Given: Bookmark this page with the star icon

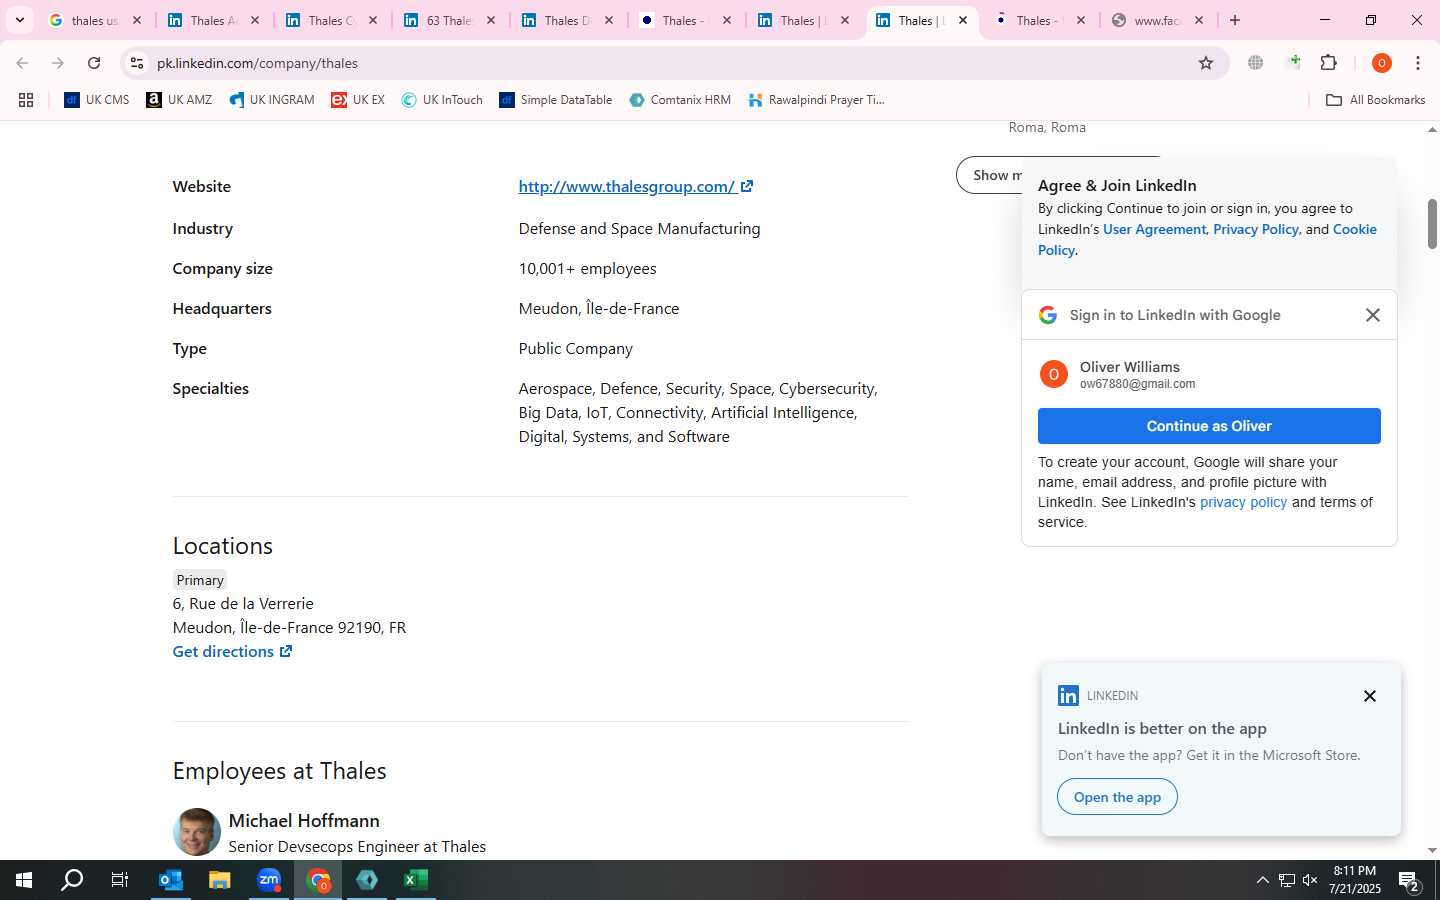Looking at the screenshot, I should (1206, 63).
